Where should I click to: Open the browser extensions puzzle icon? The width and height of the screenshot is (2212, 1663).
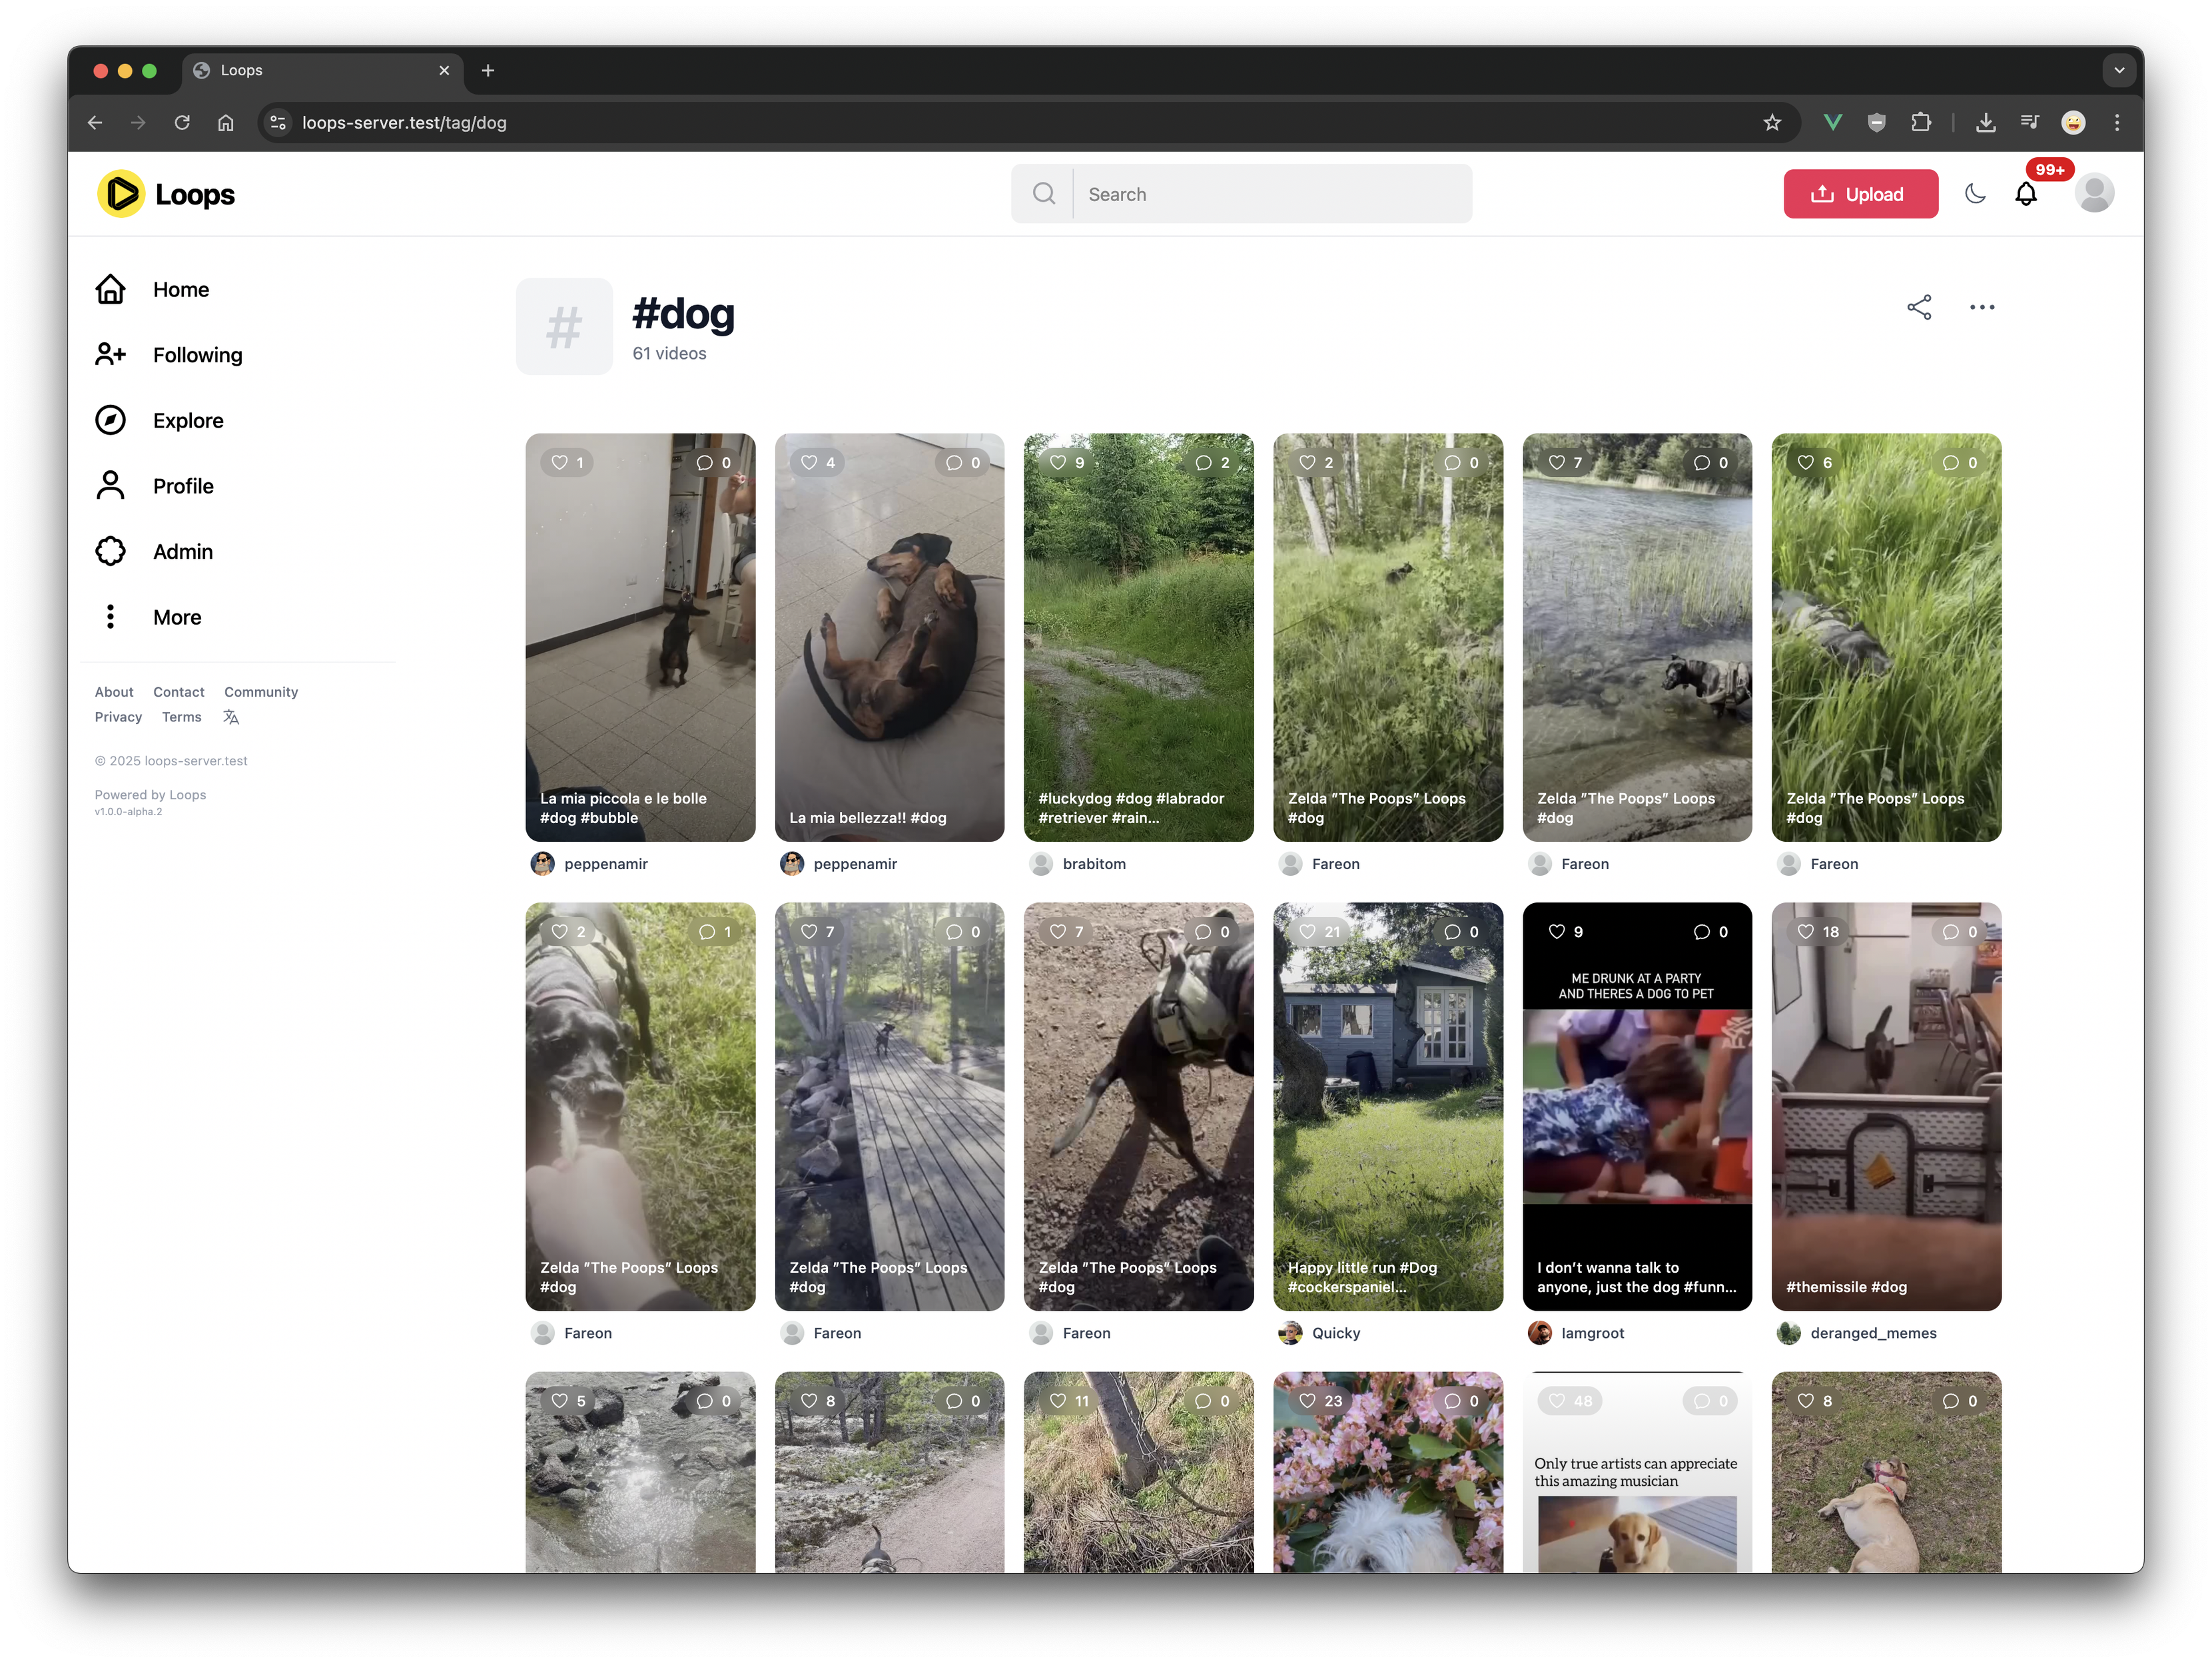[x=1920, y=123]
